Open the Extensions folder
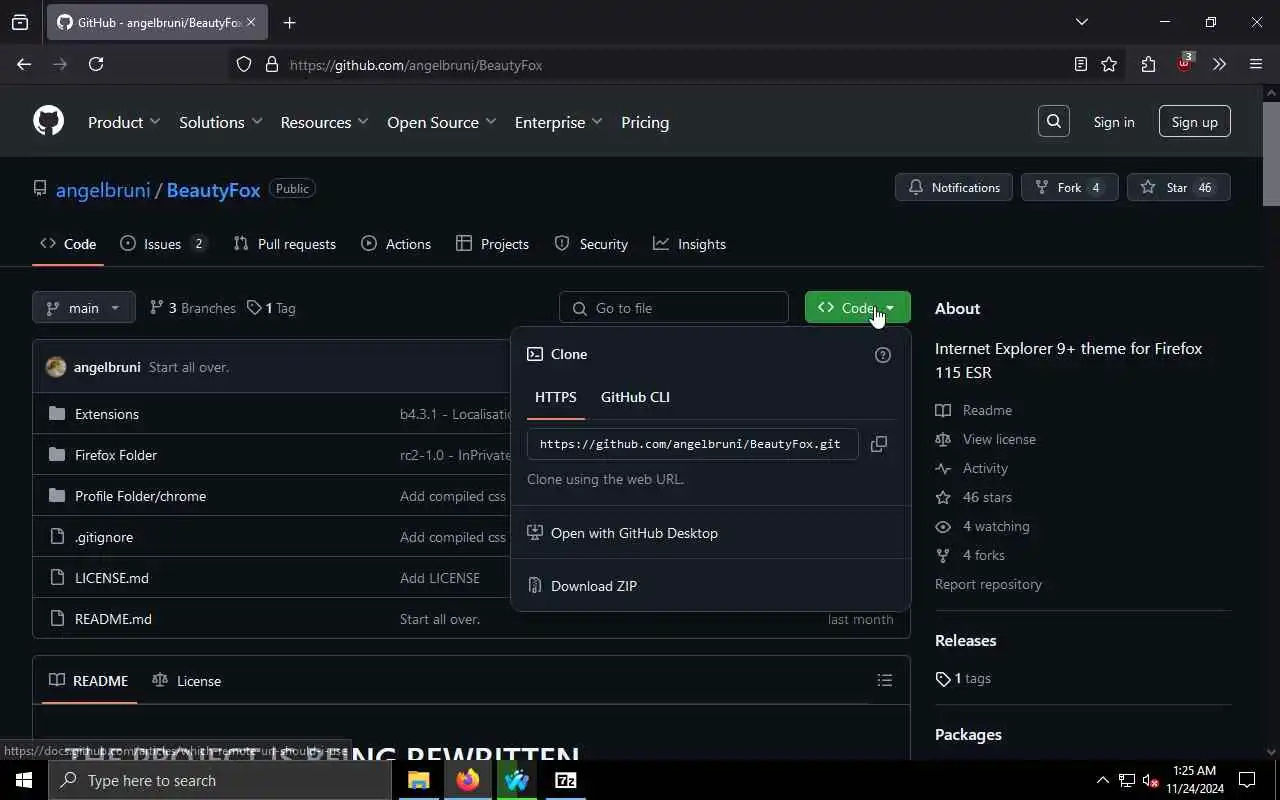This screenshot has height=800, width=1280. click(107, 414)
